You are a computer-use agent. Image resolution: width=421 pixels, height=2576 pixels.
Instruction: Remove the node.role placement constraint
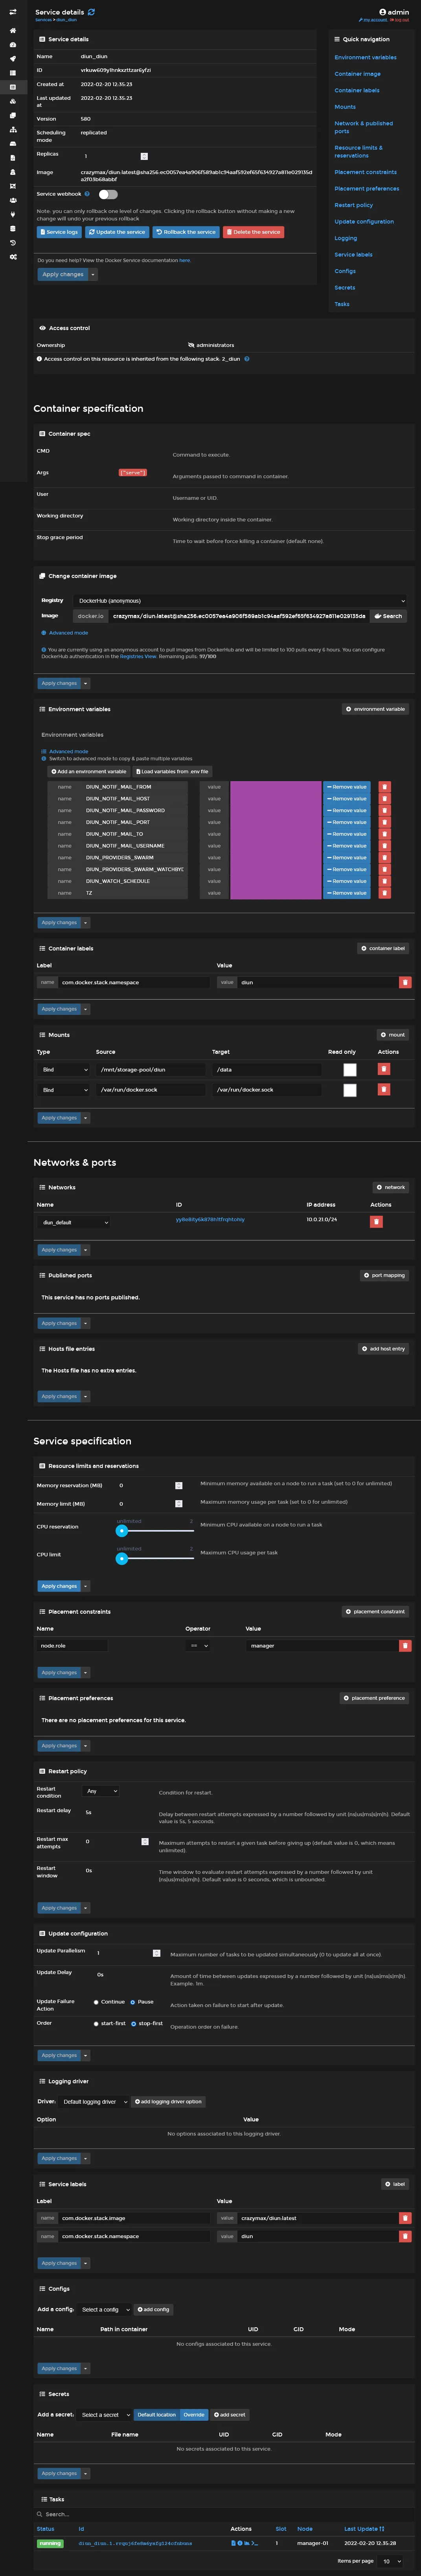(404, 1645)
